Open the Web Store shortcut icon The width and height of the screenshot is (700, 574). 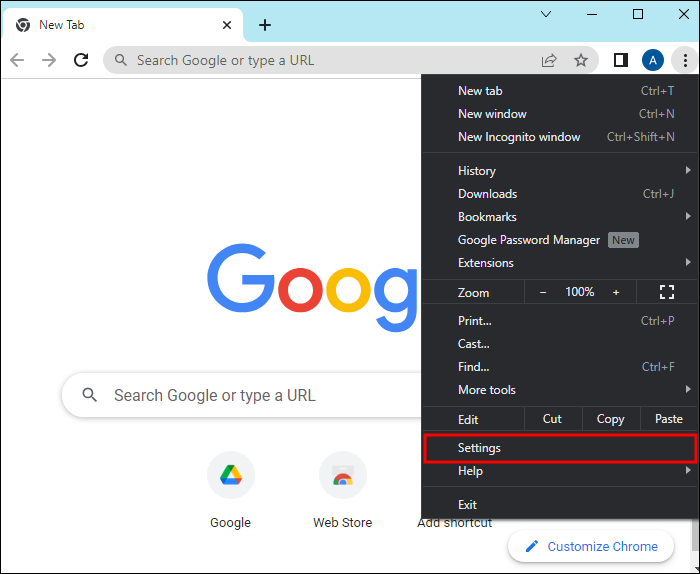tap(343, 475)
